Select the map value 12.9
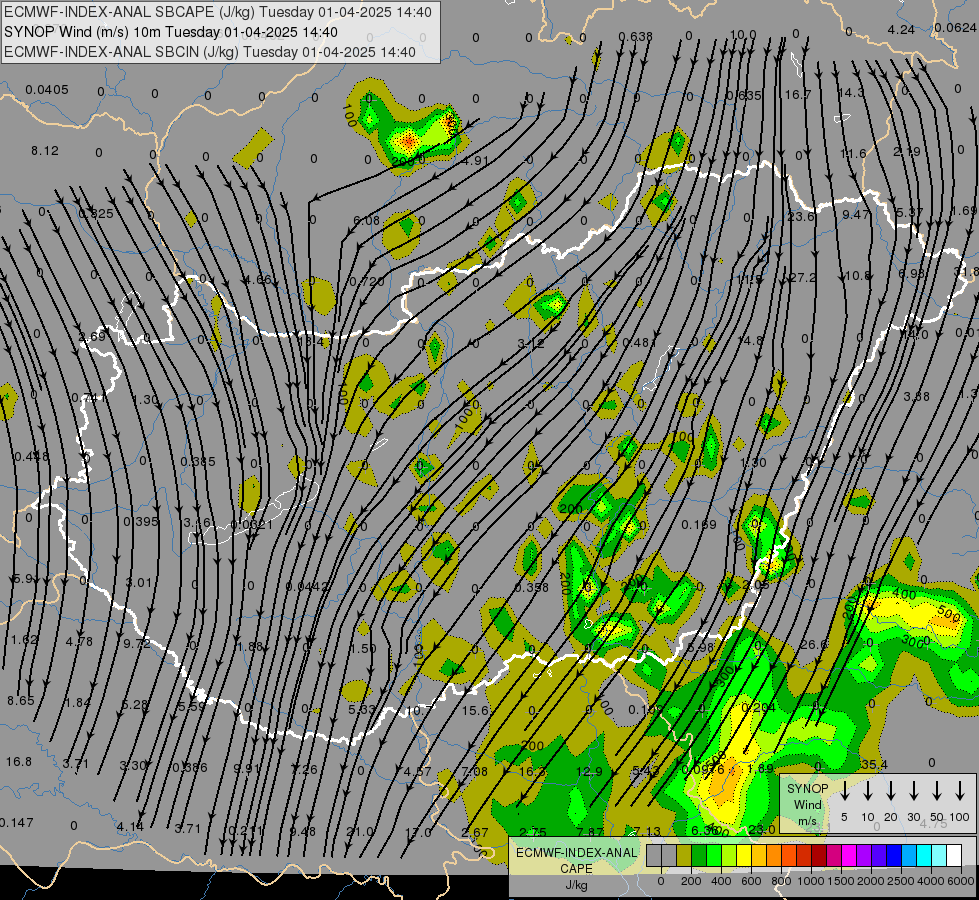 pyautogui.click(x=589, y=772)
